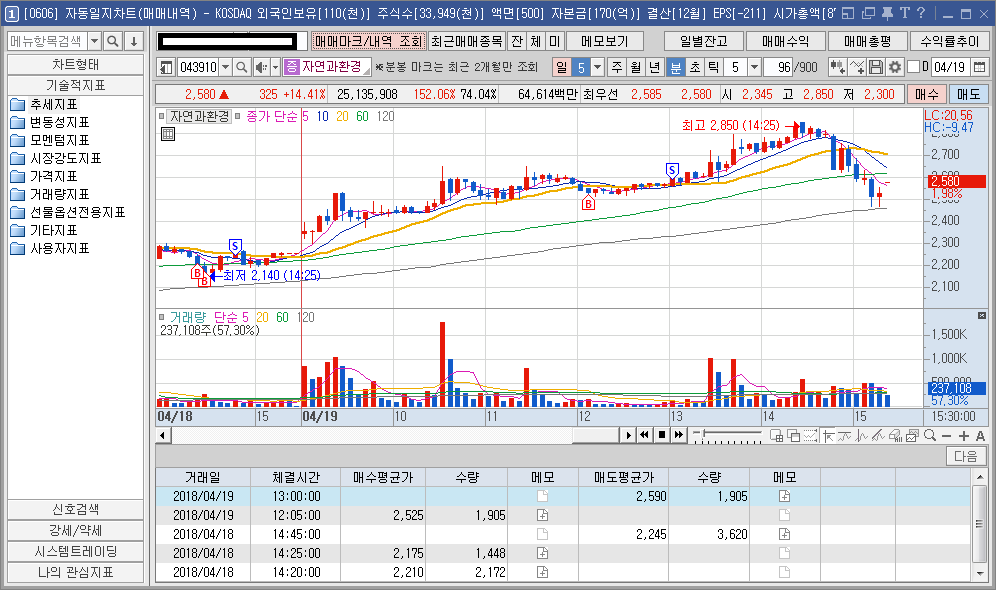Click the play button in chart playback controls
The width and height of the screenshot is (996, 590).
629,435
